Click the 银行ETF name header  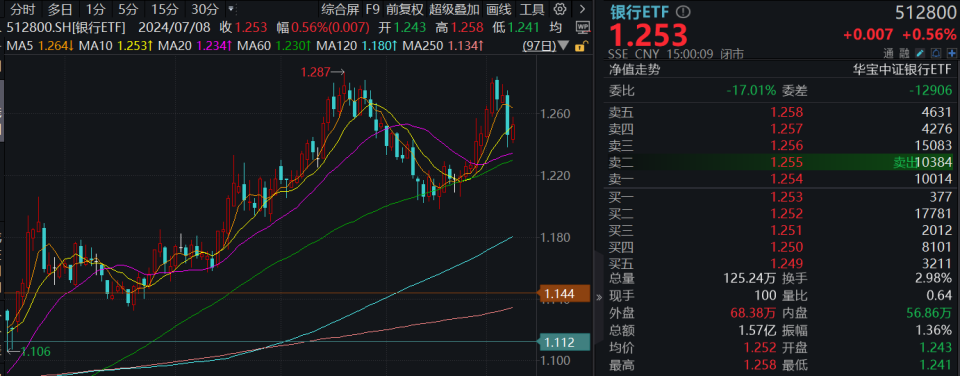(x=640, y=12)
